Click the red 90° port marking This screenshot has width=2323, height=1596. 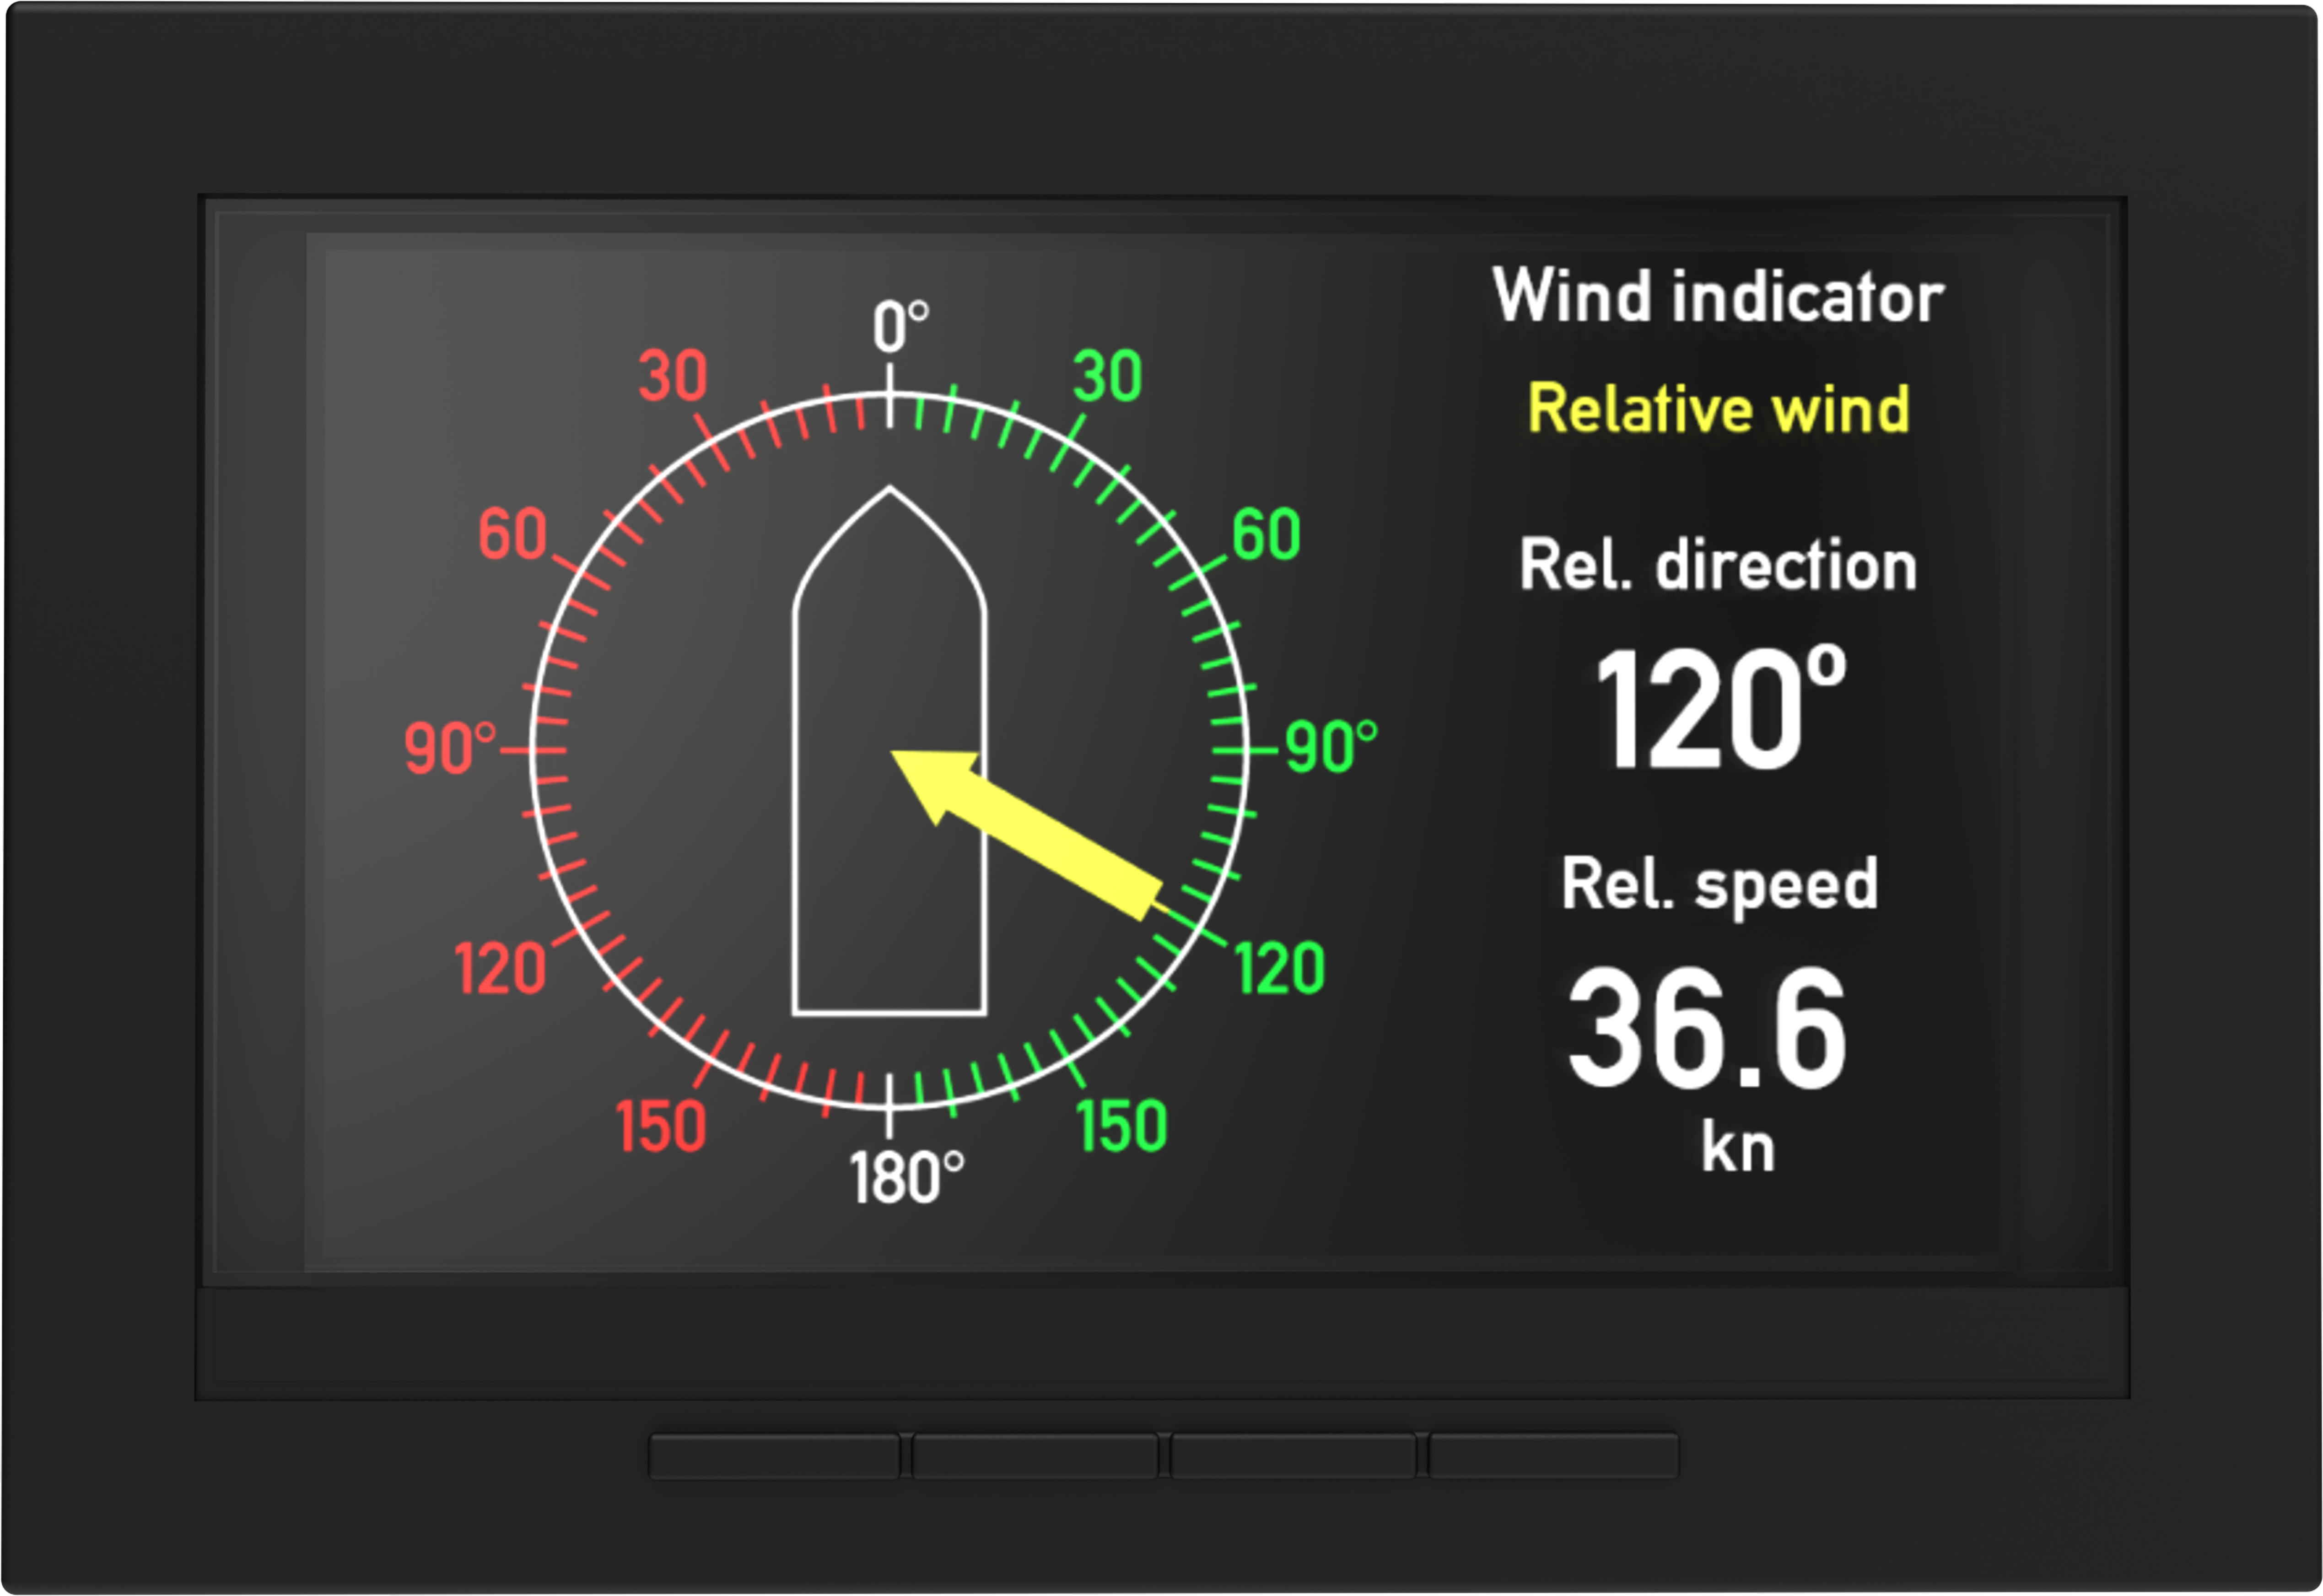(x=449, y=745)
